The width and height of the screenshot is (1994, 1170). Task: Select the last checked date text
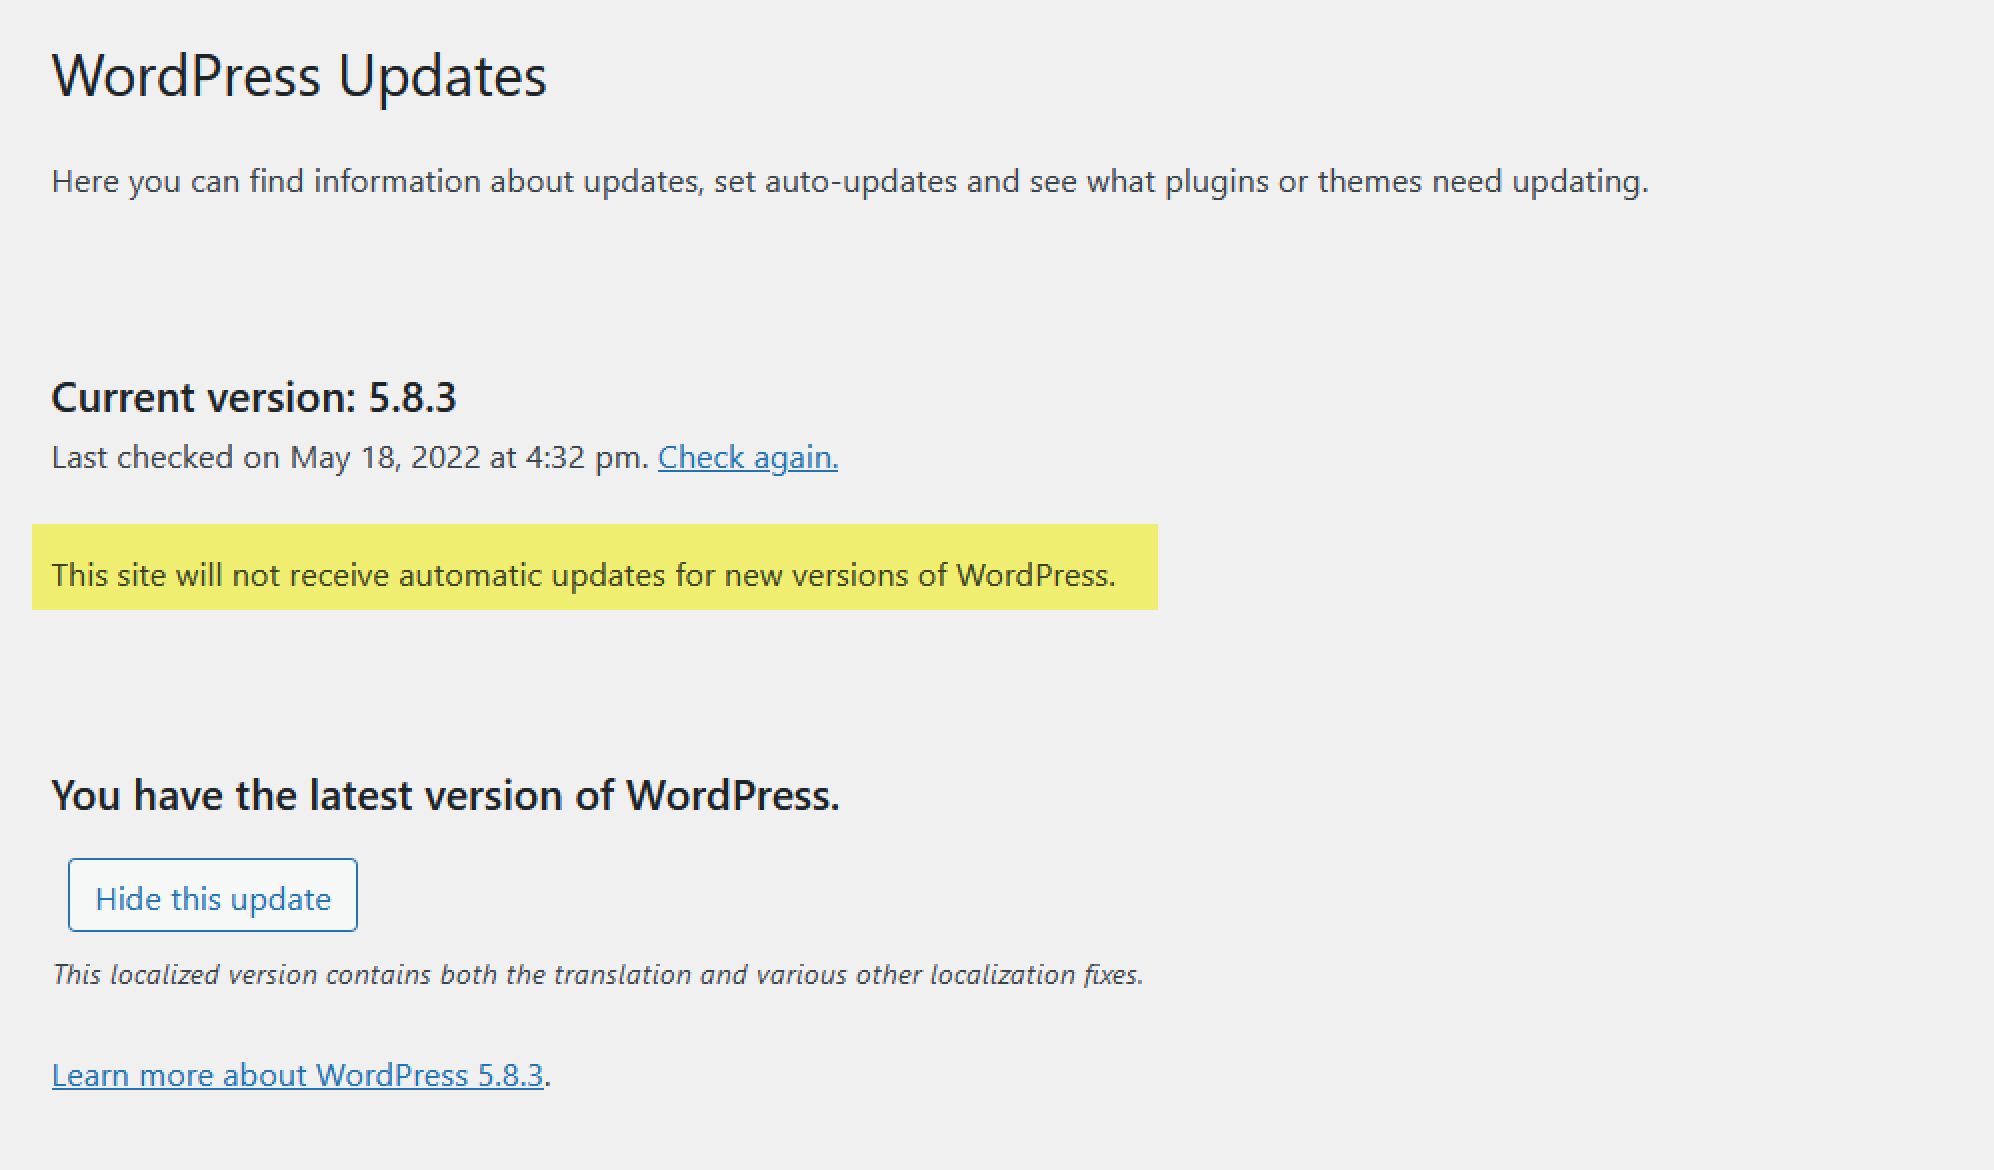(x=350, y=457)
